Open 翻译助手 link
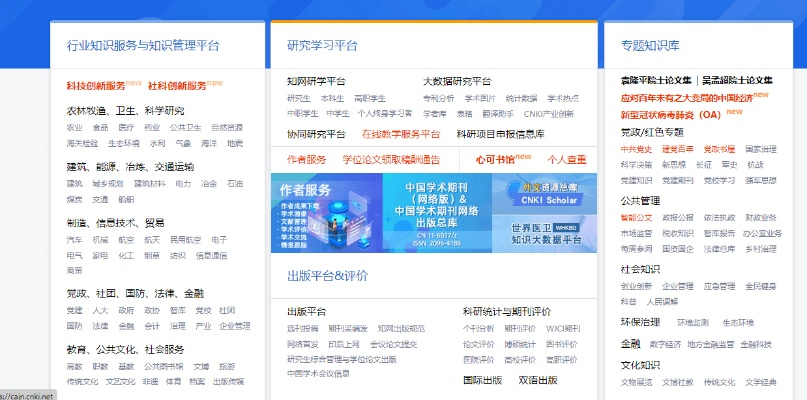 coord(498,114)
